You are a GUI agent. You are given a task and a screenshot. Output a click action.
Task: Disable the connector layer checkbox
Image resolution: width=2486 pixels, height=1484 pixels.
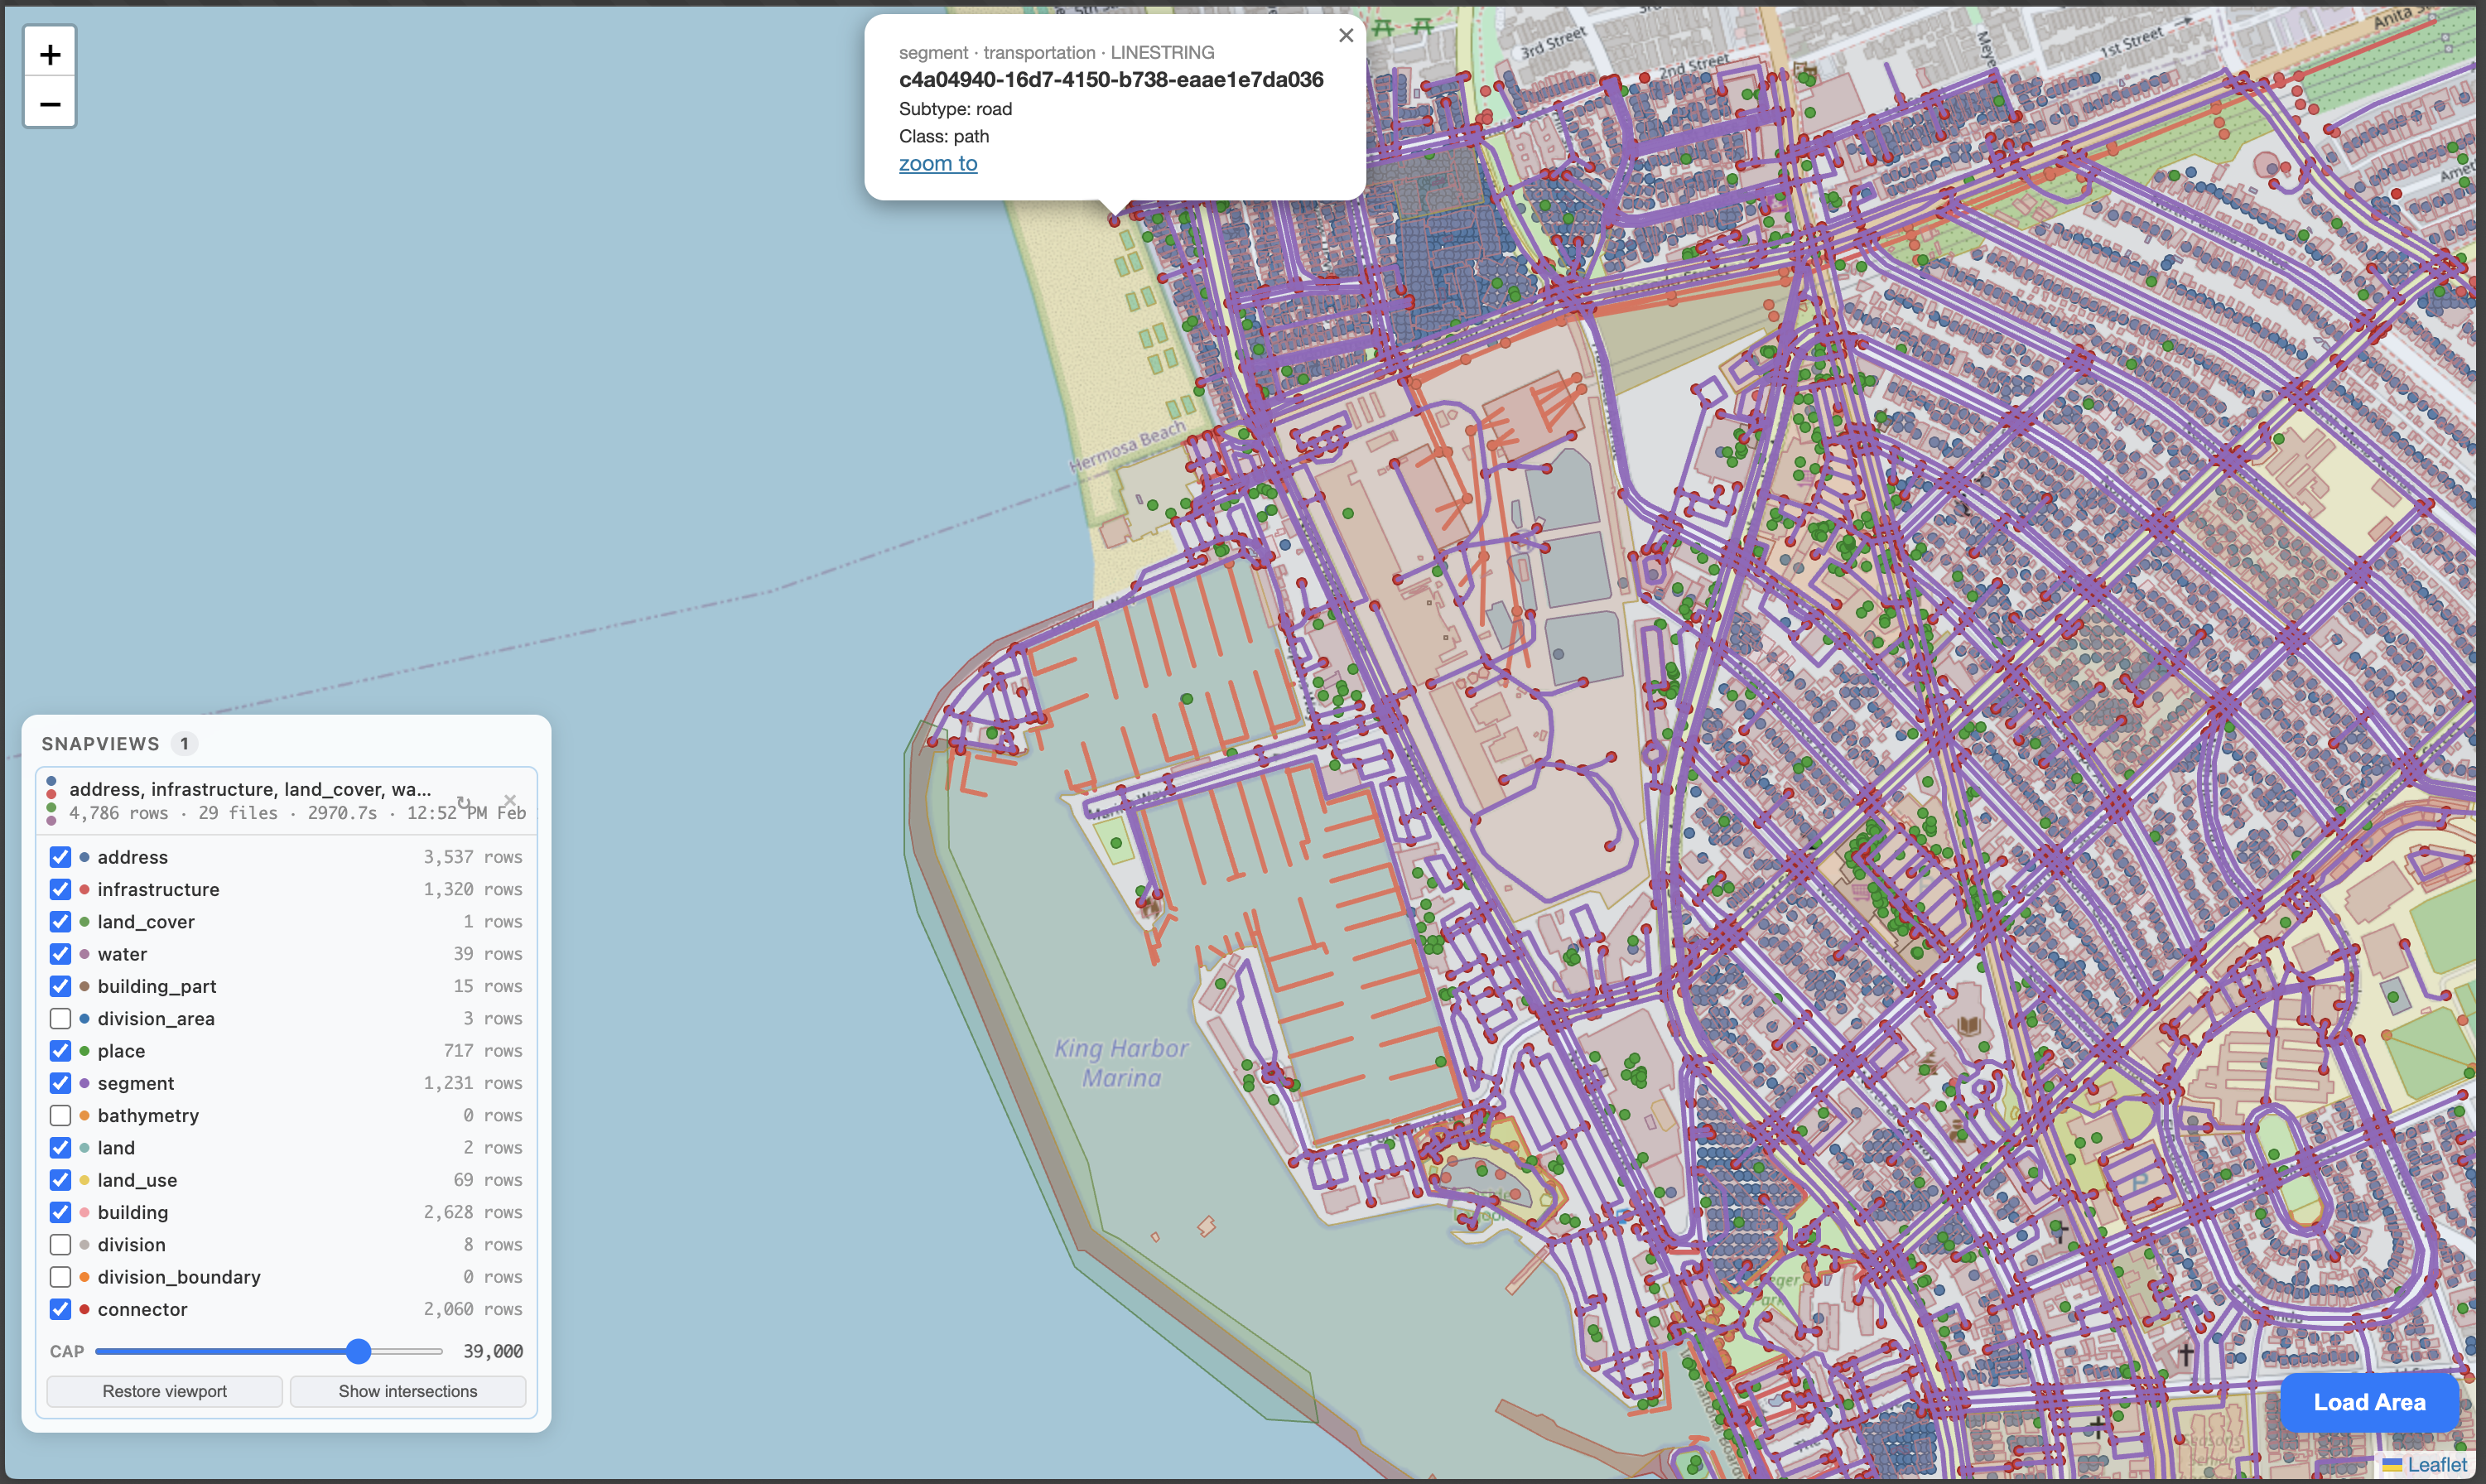point(60,1309)
